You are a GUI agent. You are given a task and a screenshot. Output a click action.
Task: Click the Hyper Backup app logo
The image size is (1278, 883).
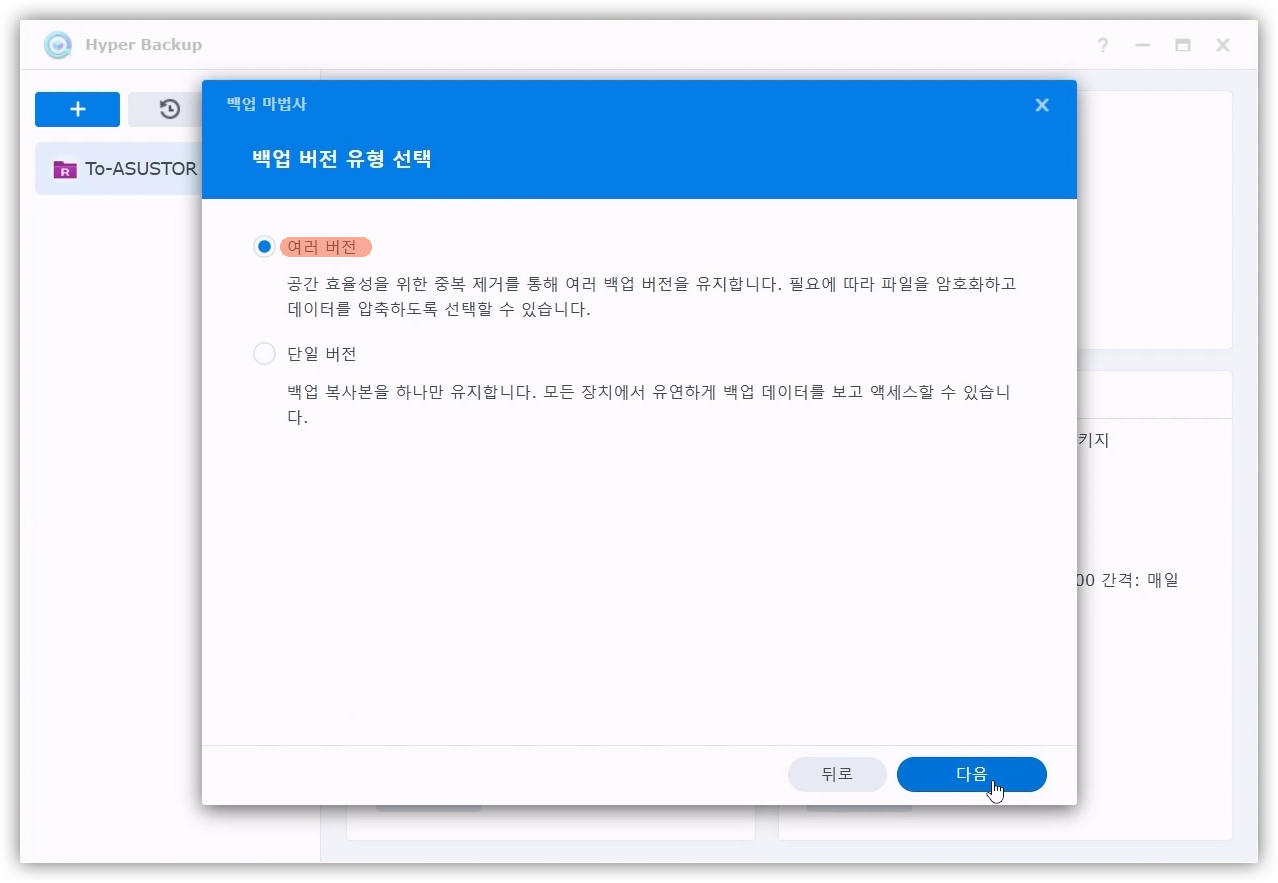coord(58,45)
